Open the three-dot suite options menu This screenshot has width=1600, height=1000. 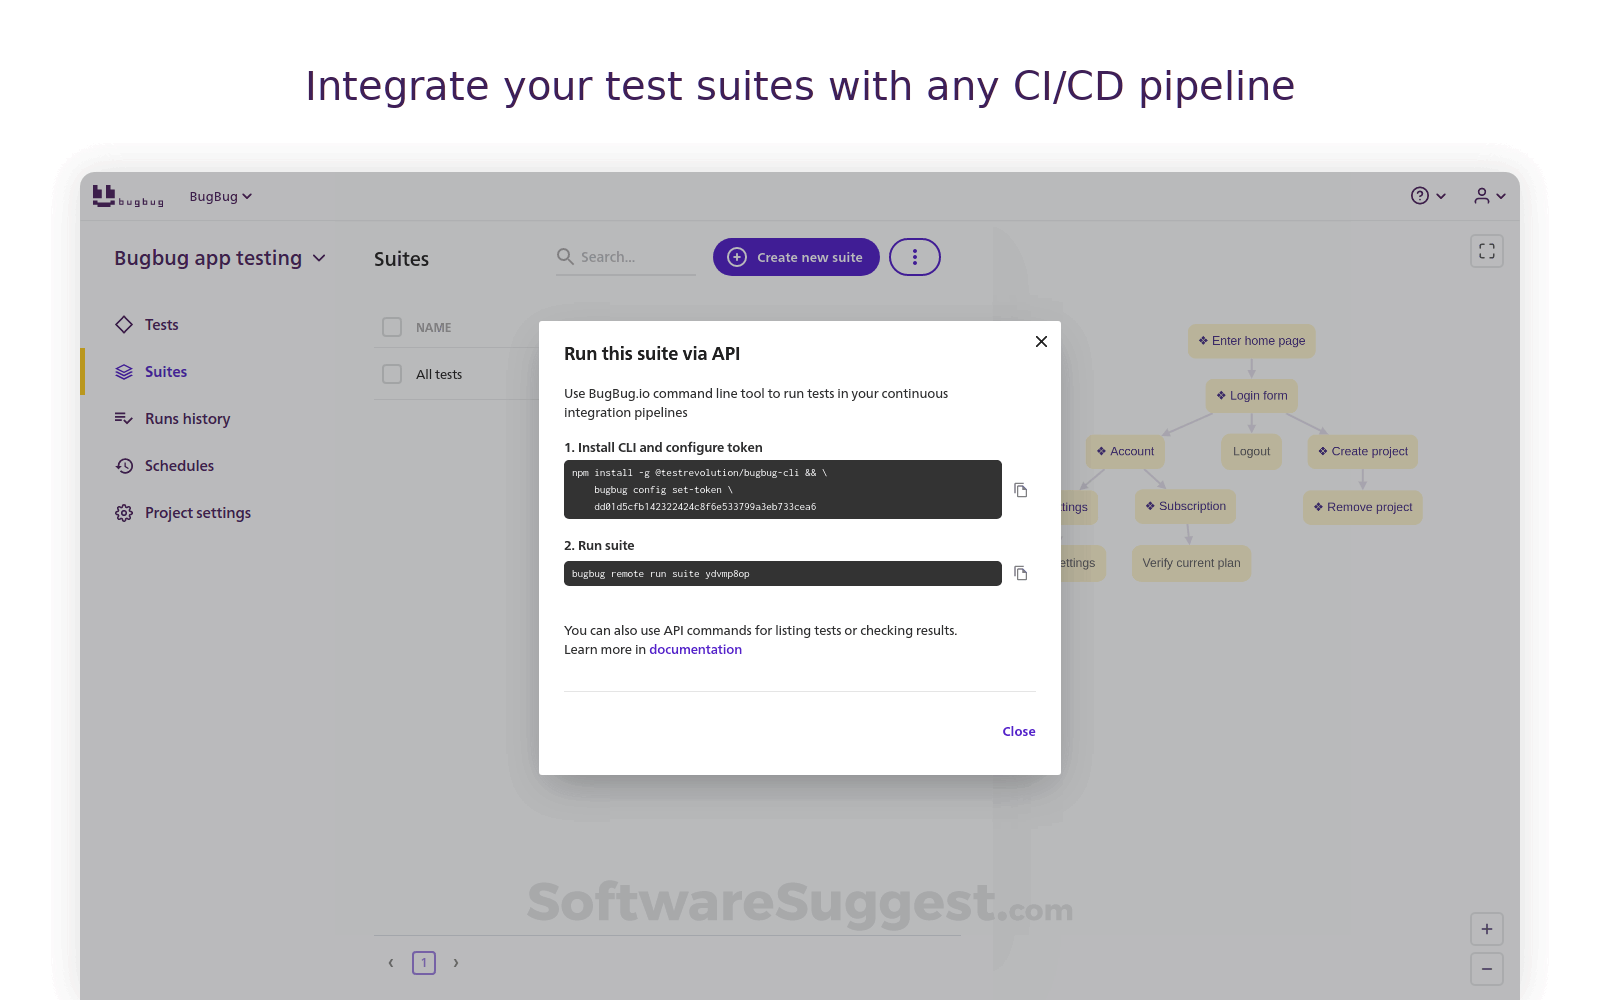click(x=914, y=257)
